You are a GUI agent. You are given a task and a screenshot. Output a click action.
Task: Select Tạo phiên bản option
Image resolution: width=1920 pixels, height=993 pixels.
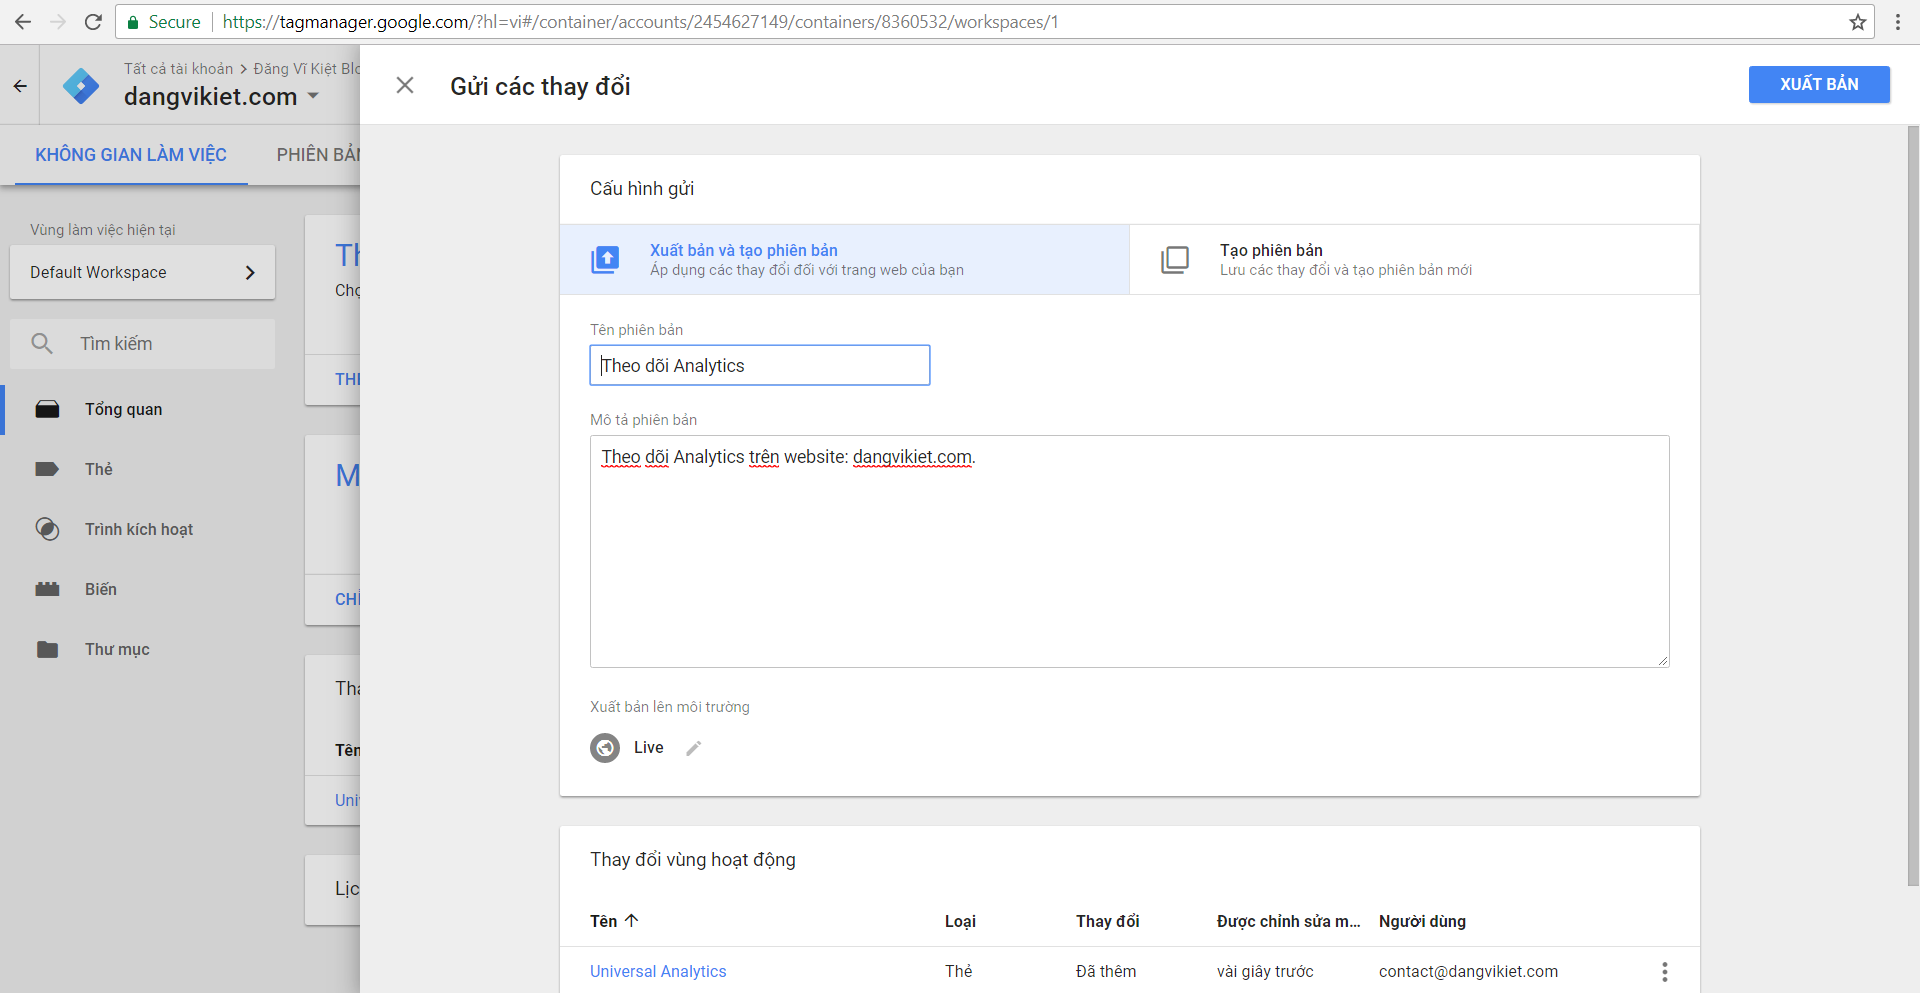1414,259
